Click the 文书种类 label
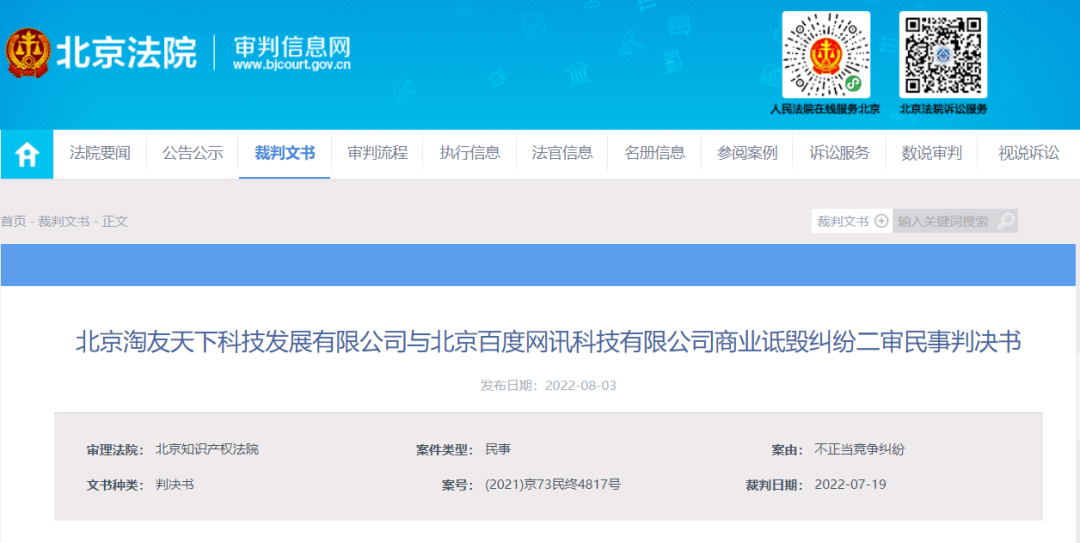 [114, 485]
